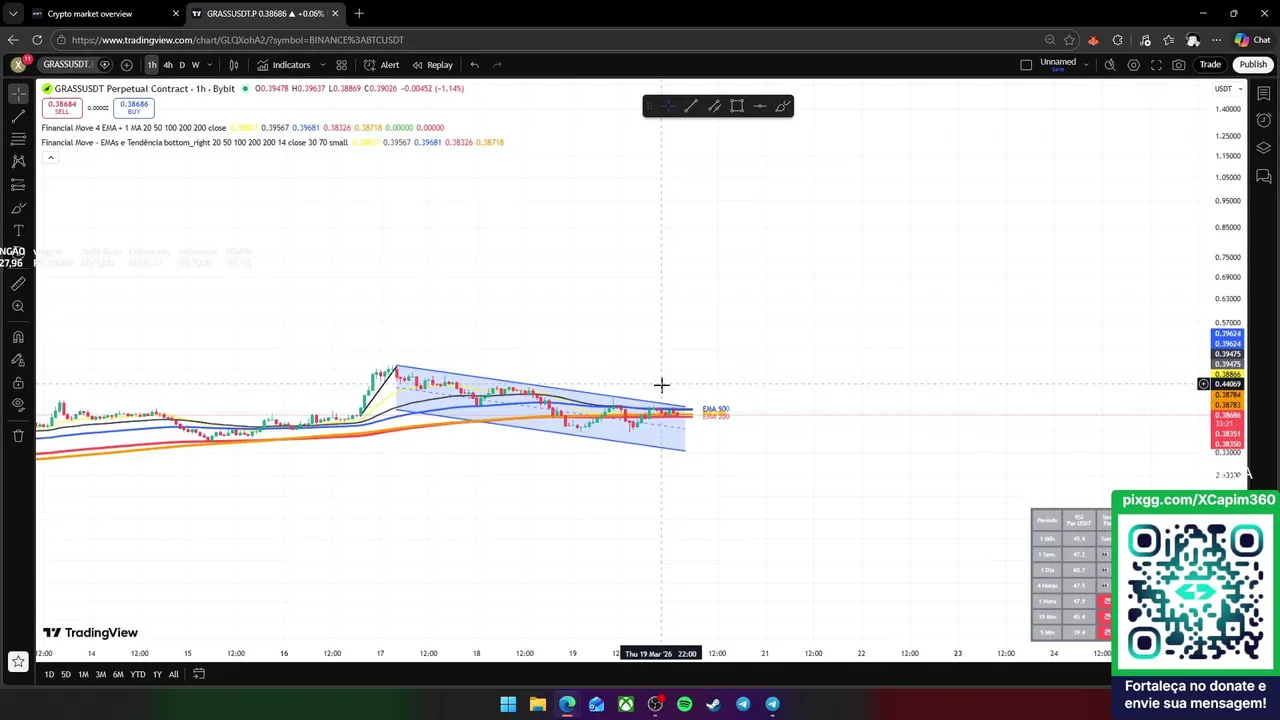Select the ruler measure tool
Image resolution: width=1280 pixels, height=720 pixels.
pos(18,284)
